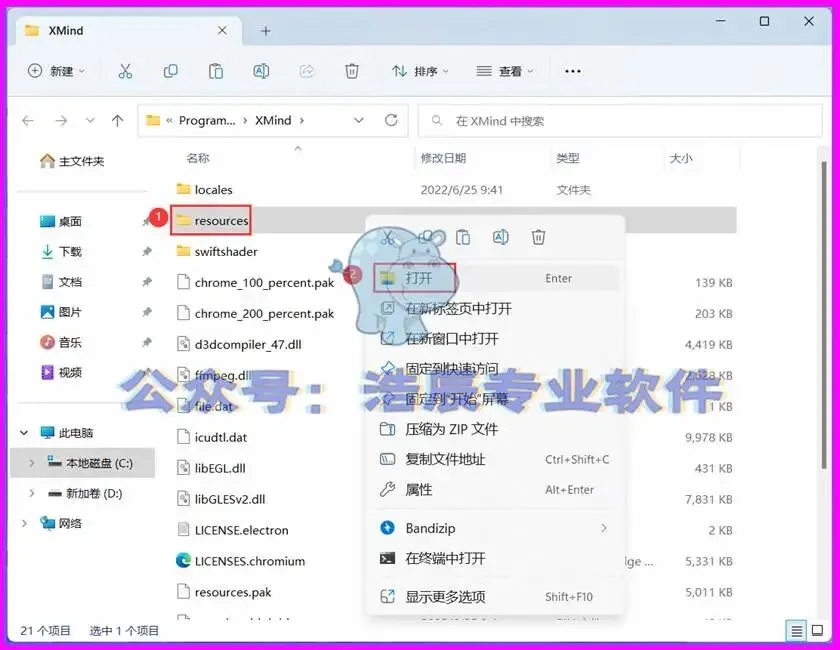The image size is (840, 650).
Task: Click the Copy icon in the toolbar
Action: pyautogui.click(x=170, y=71)
